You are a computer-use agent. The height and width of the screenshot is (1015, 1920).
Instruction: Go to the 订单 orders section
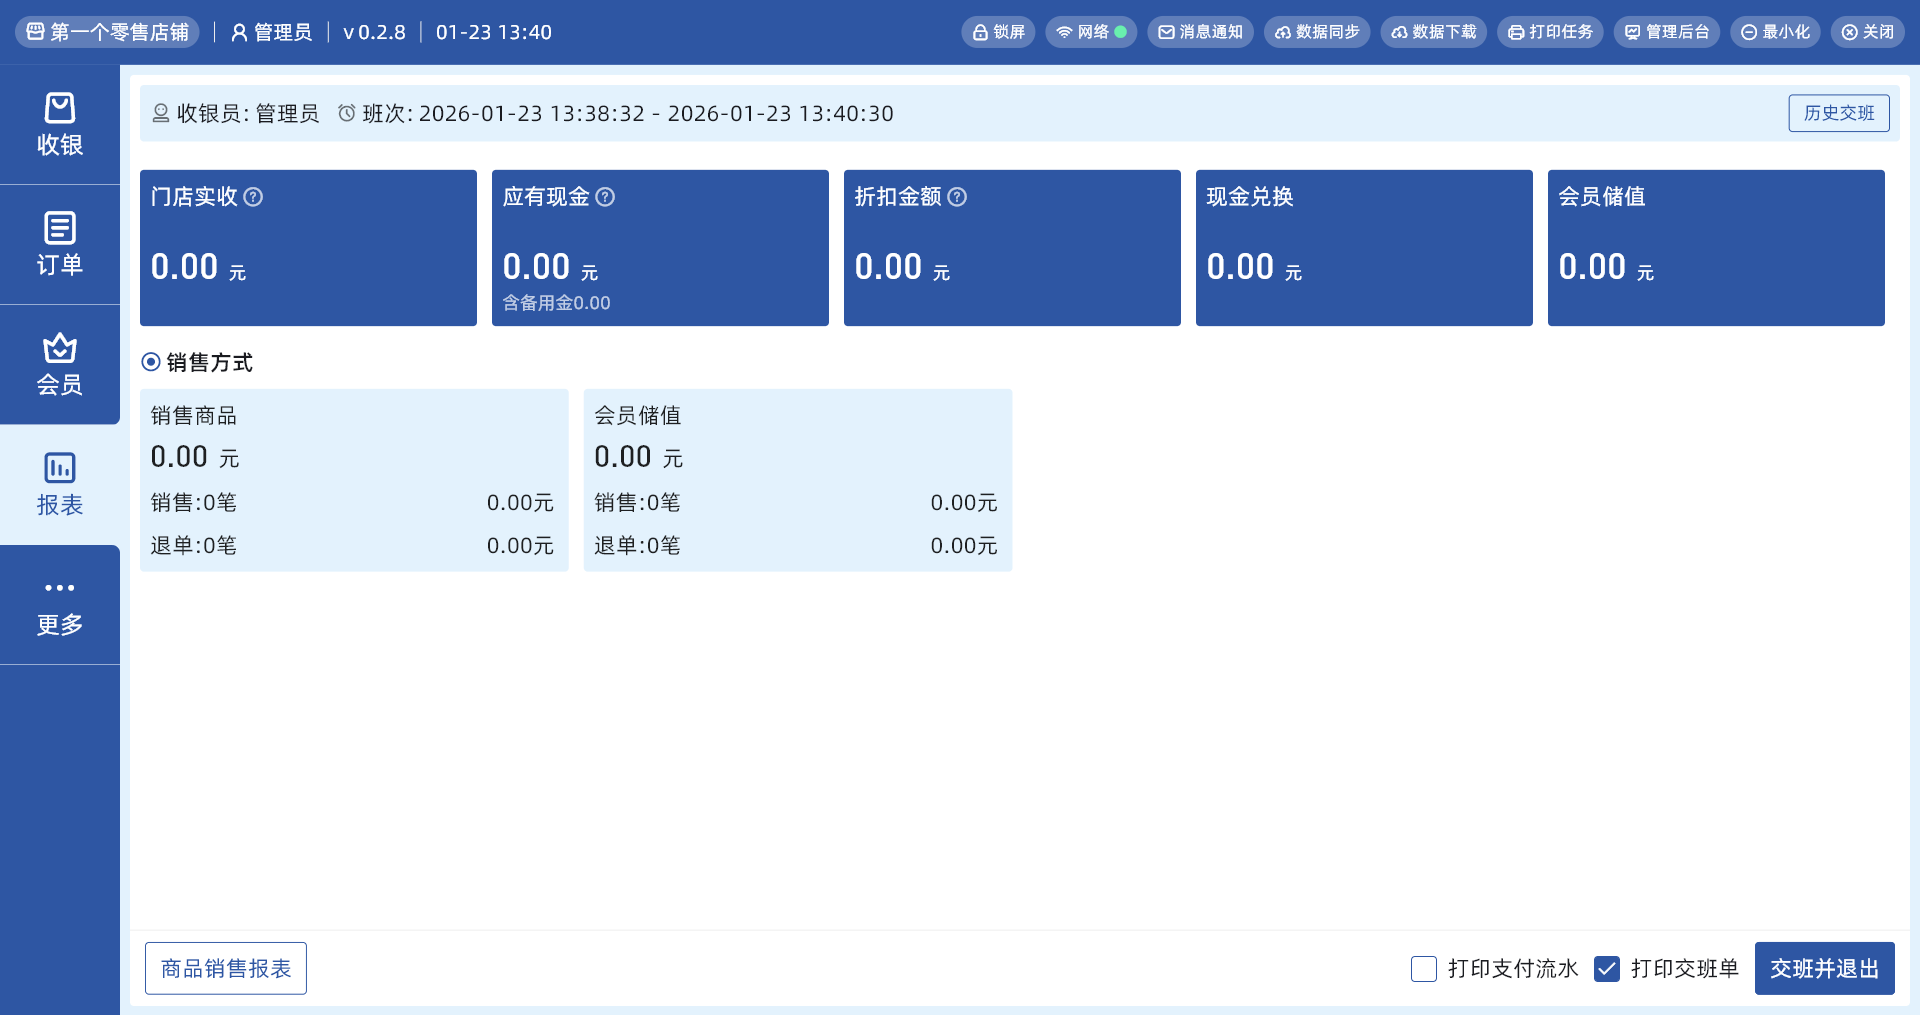[x=60, y=244]
